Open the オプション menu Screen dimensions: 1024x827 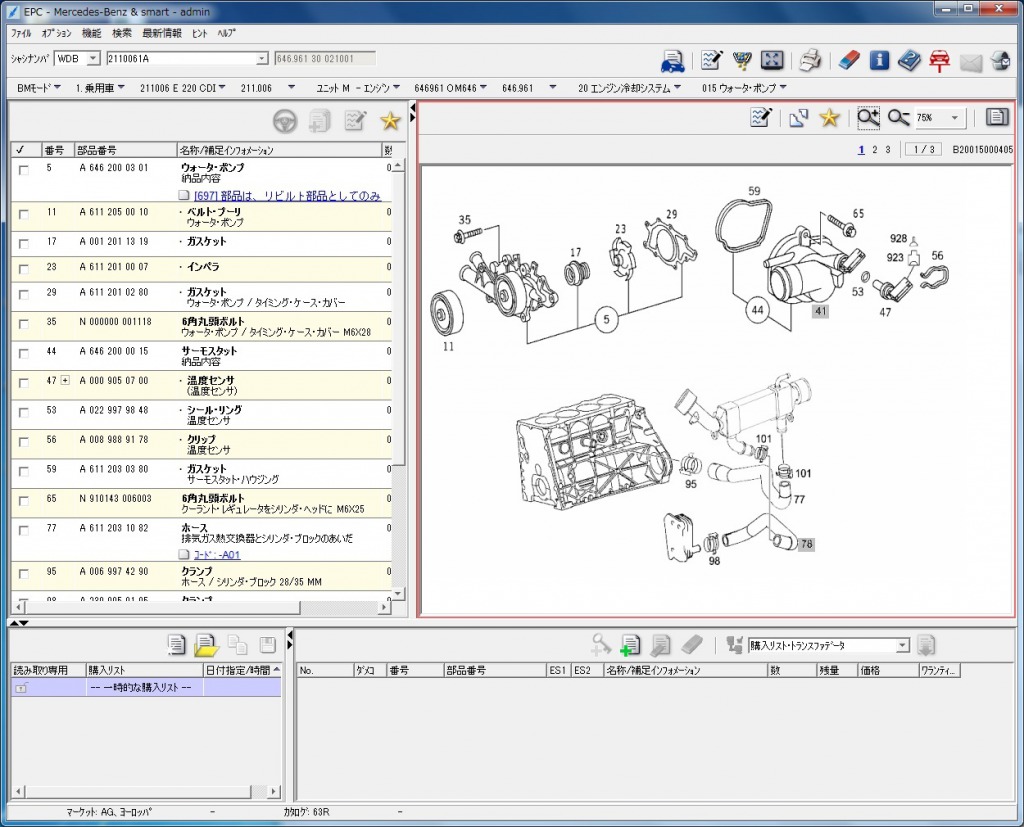tap(56, 33)
